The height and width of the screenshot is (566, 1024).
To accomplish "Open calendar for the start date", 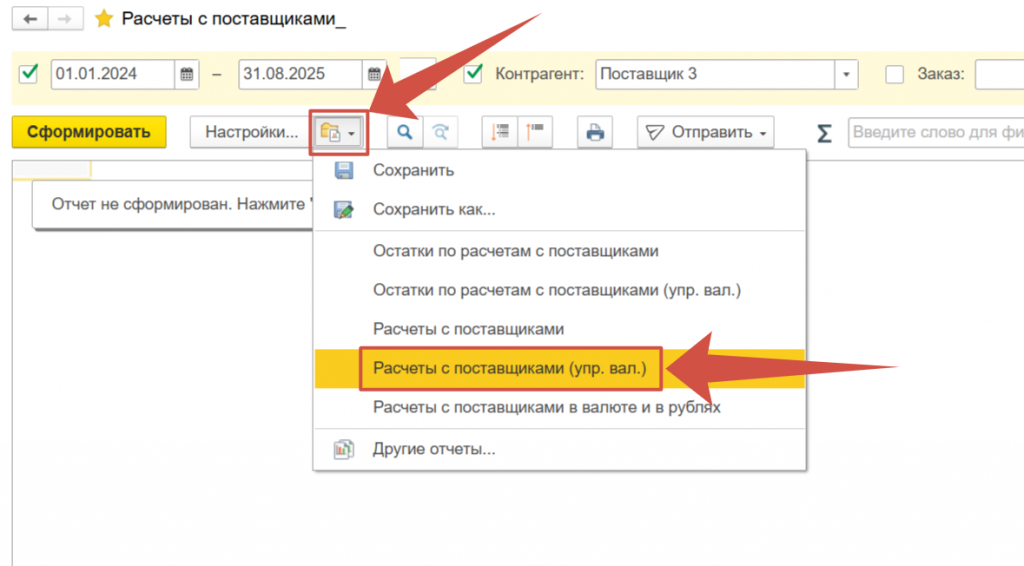I will pyautogui.click(x=187, y=75).
